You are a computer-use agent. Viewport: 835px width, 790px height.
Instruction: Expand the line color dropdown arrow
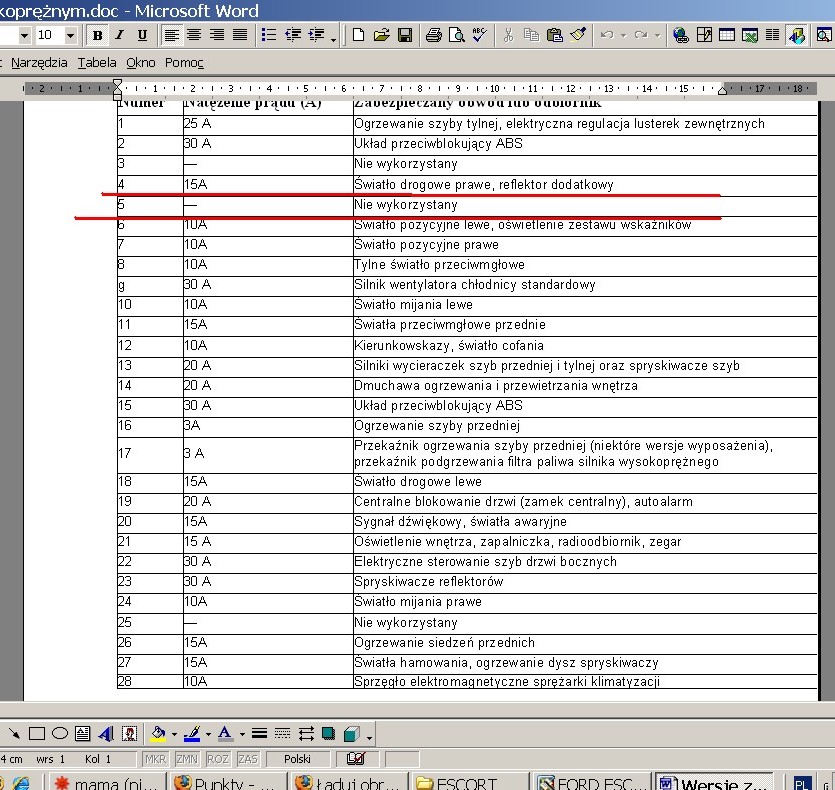click(x=208, y=735)
